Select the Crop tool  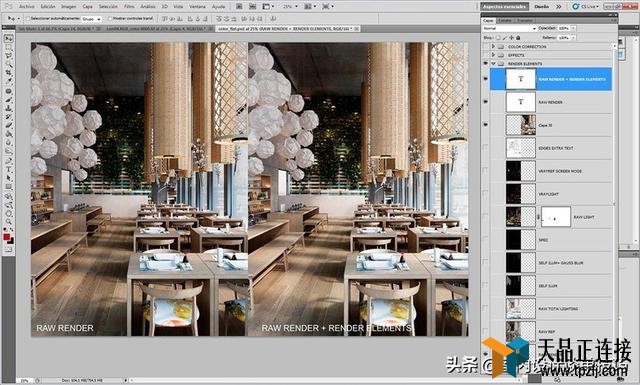pos(8,73)
